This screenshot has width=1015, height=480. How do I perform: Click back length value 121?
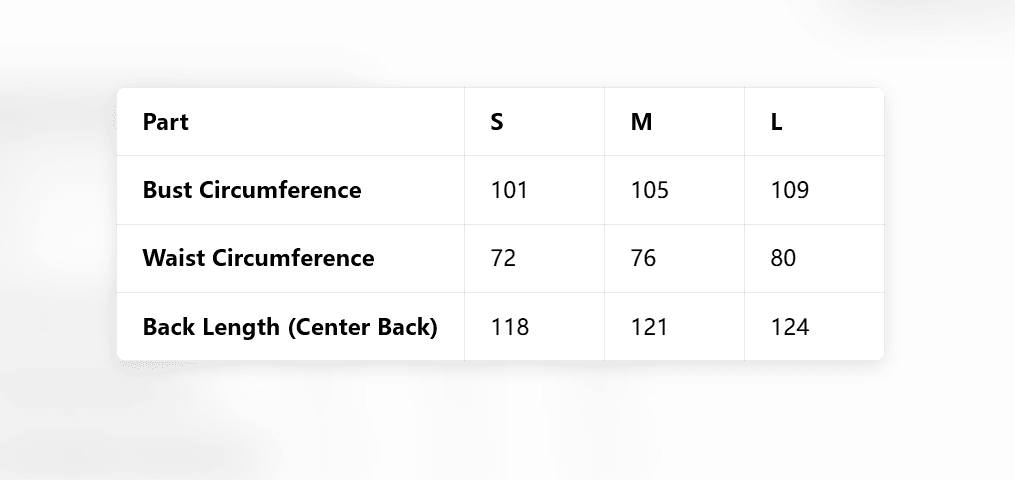pyautogui.click(x=649, y=327)
